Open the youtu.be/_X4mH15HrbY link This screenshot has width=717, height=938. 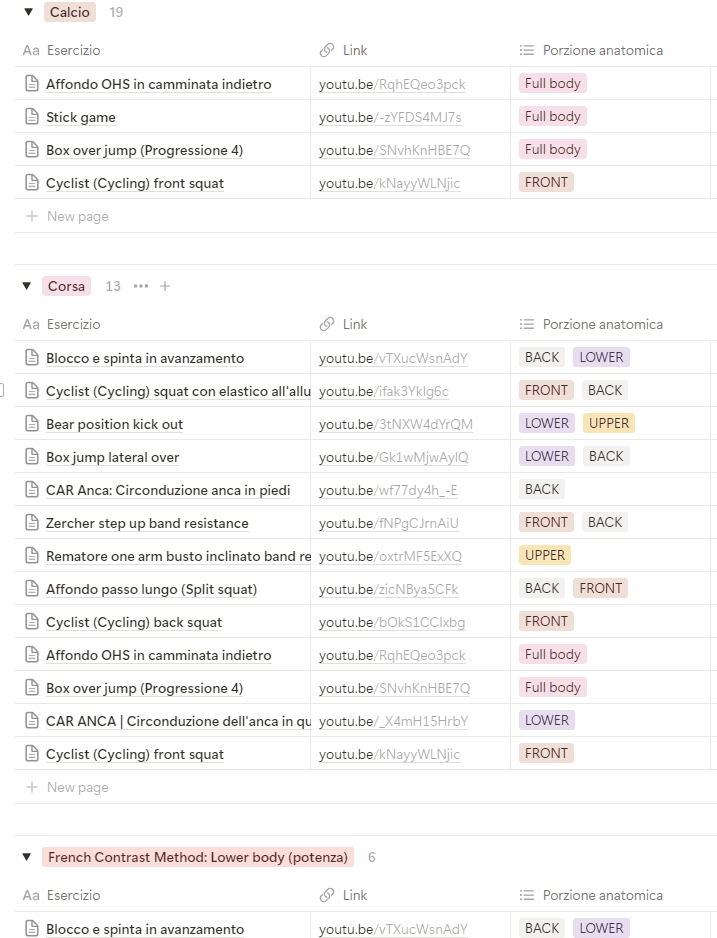(393, 721)
